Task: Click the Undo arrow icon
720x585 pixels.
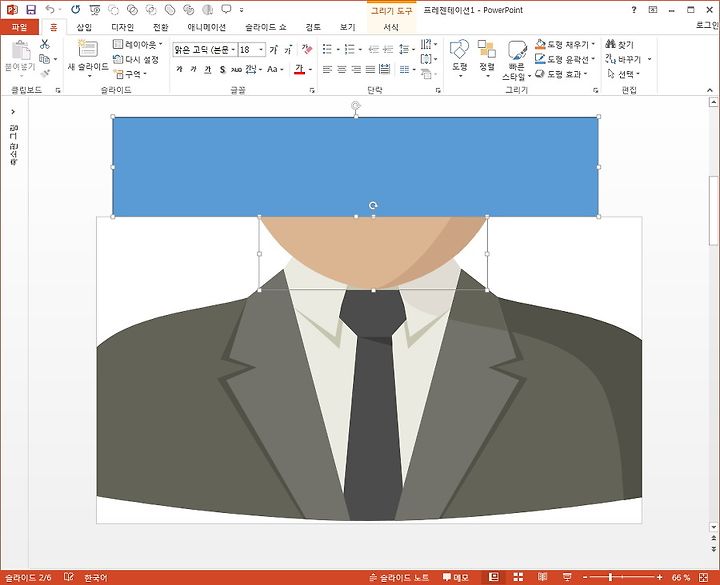Action: click(x=50, y=10)
